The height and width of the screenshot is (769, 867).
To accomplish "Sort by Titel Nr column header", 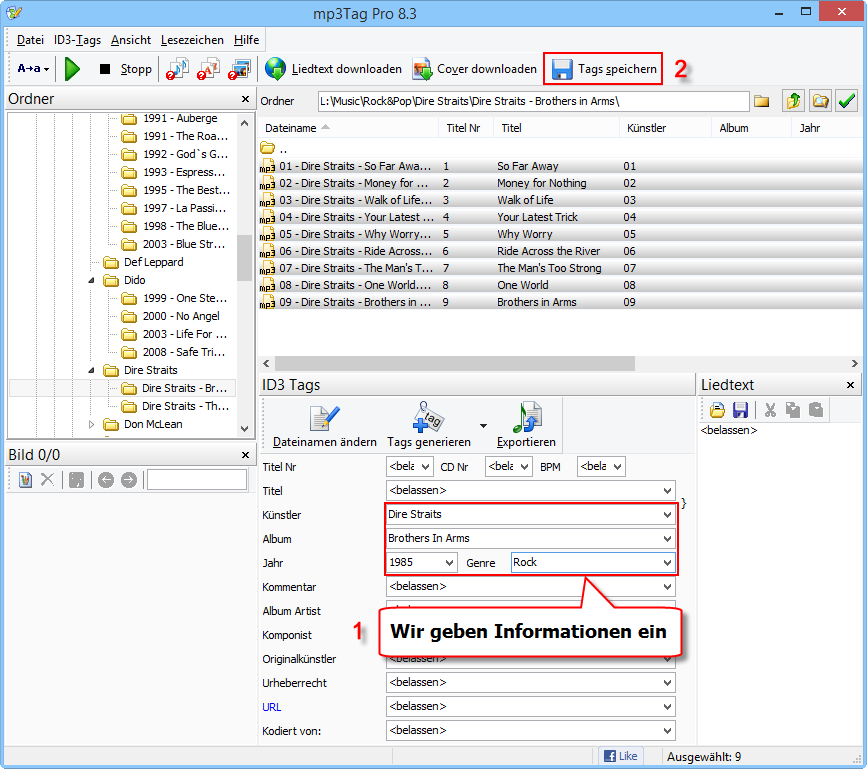I will pyautogui.click(x=467, y=128).
